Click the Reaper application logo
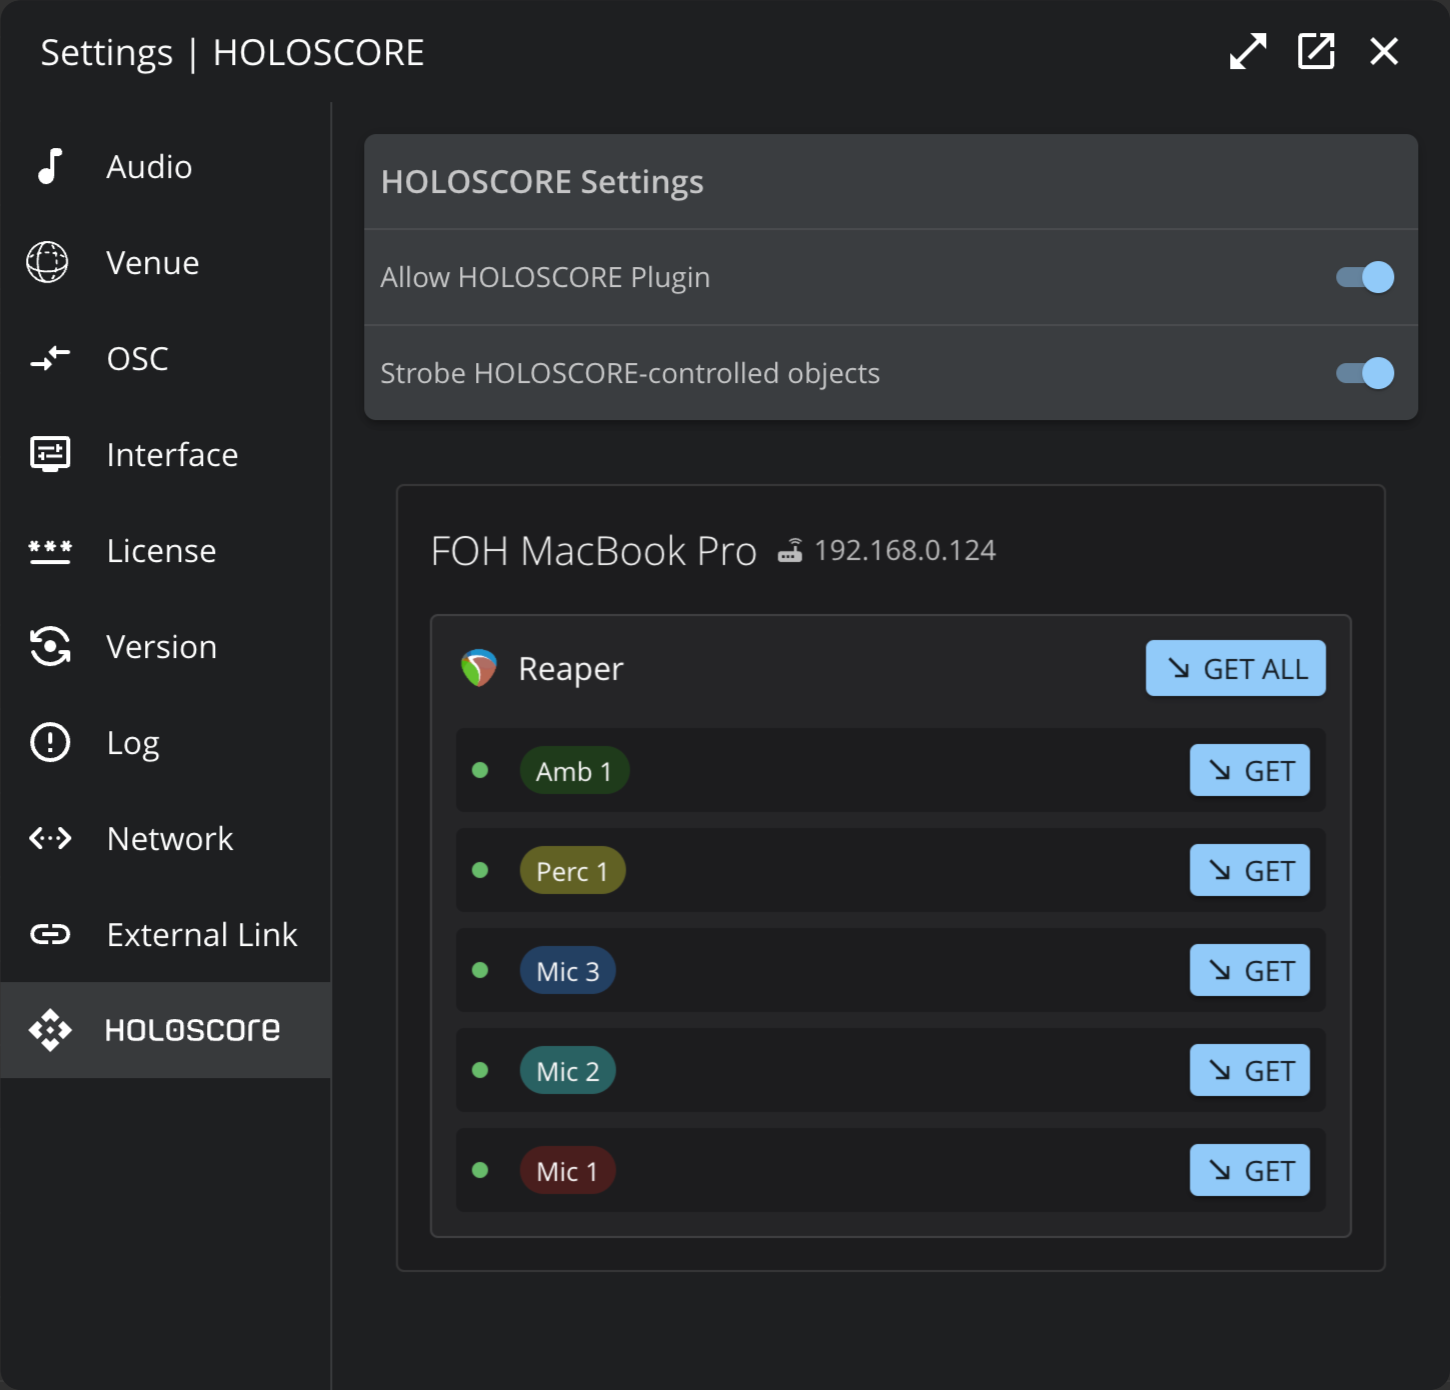 [479, 668]
